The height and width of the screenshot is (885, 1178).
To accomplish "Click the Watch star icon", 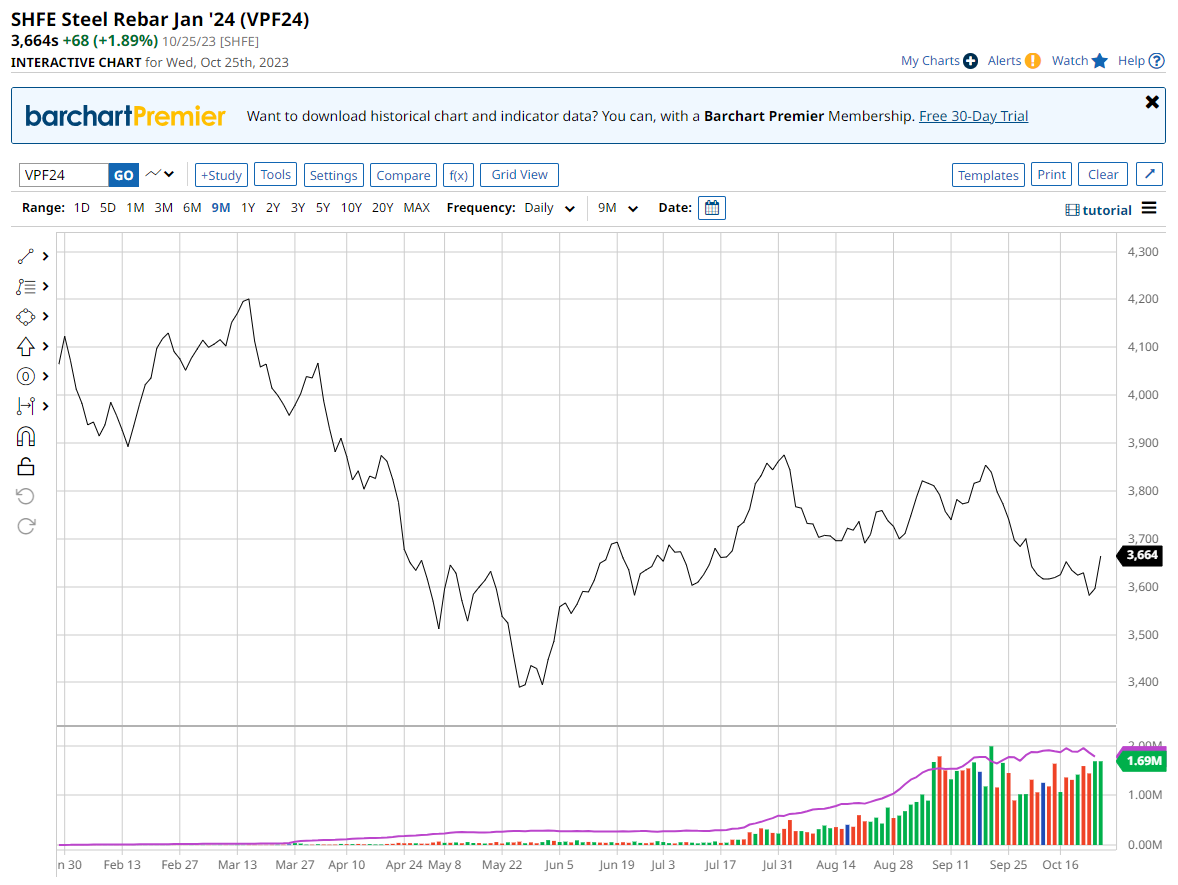I will click(1100, 61).
